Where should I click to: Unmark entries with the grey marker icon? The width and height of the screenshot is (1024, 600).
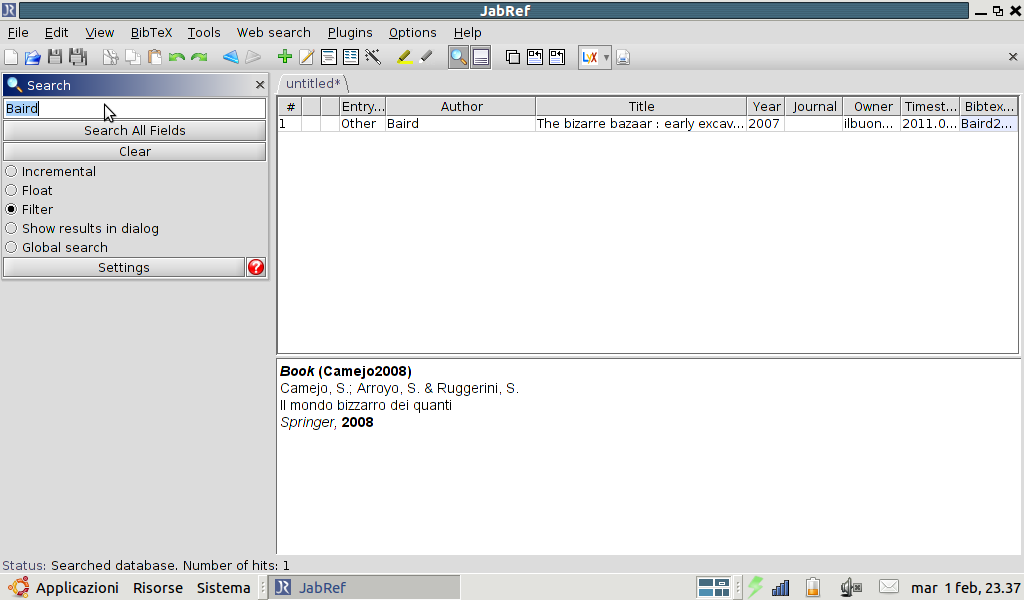click(426, 57)
